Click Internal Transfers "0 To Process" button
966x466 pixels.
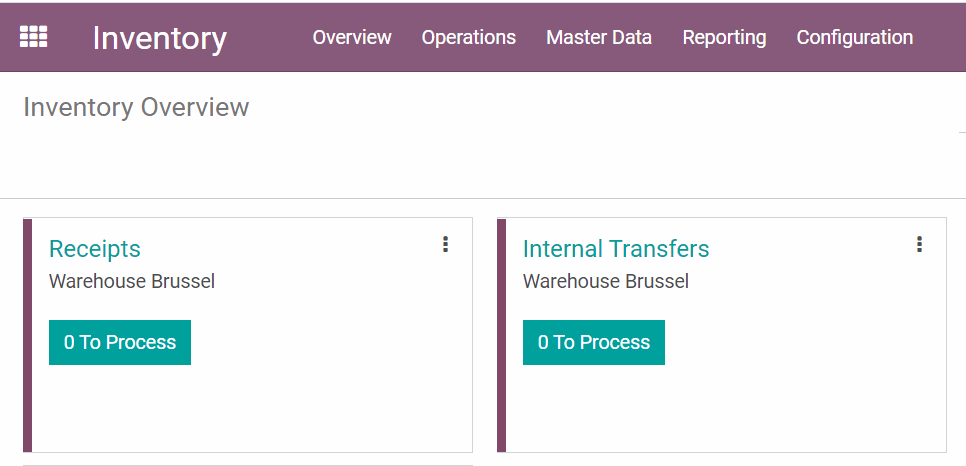[x=594, y=342]
